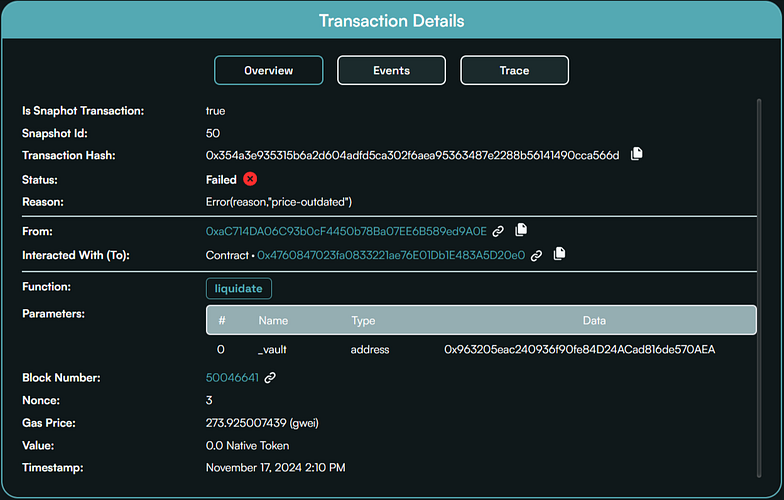This screenshot has width=784, height=500.
Task: Open the From address 0xaC714DA0... link
Action: (x=346, y=232)
